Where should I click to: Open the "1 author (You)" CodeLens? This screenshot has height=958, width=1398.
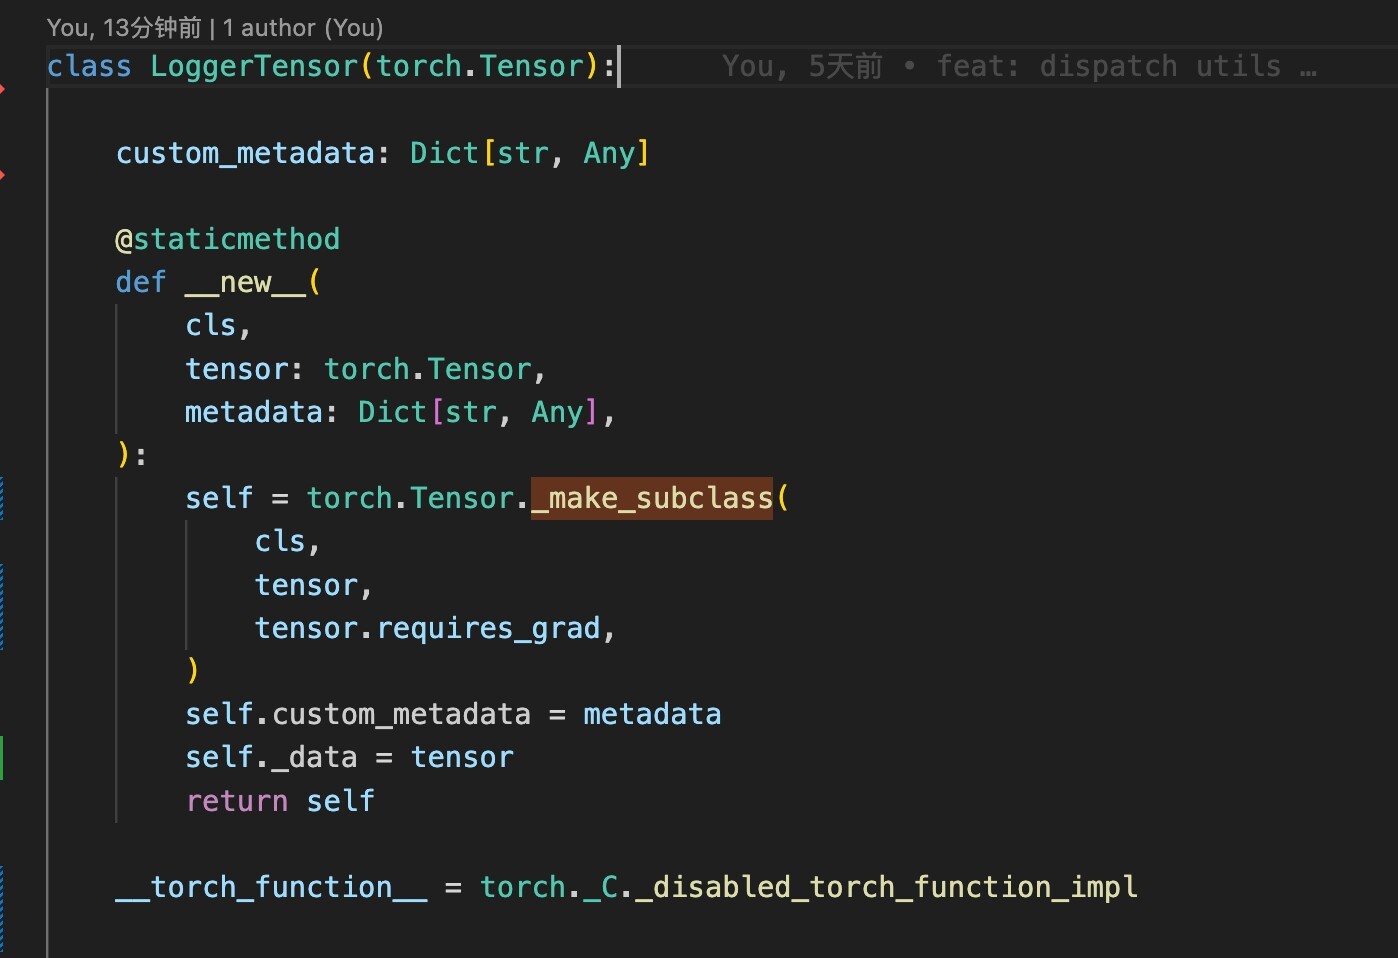[303, 28]
